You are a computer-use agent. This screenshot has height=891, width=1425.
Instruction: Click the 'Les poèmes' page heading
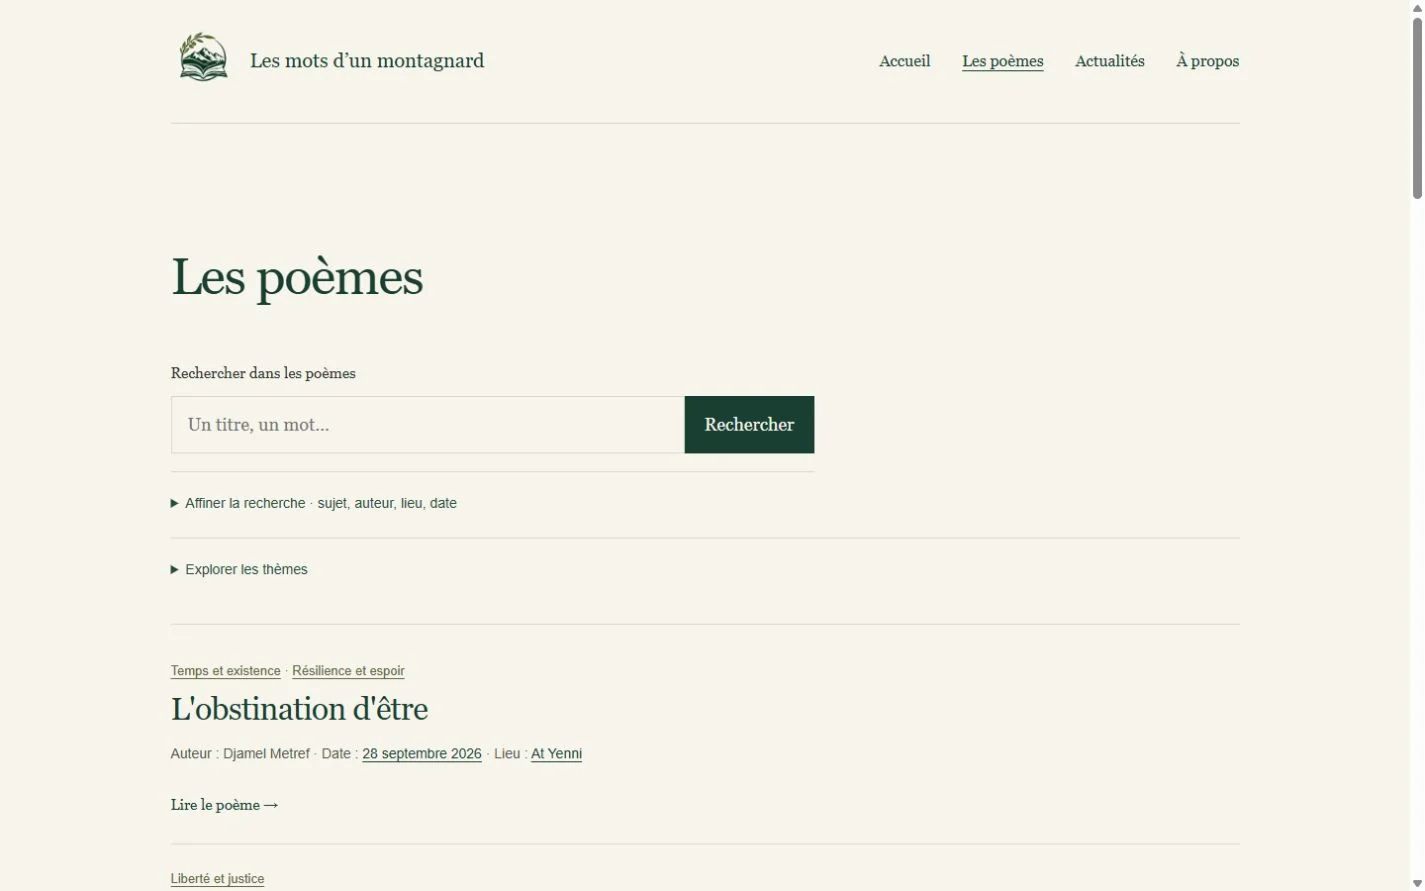pyautogui.click(x=297, y=277)
